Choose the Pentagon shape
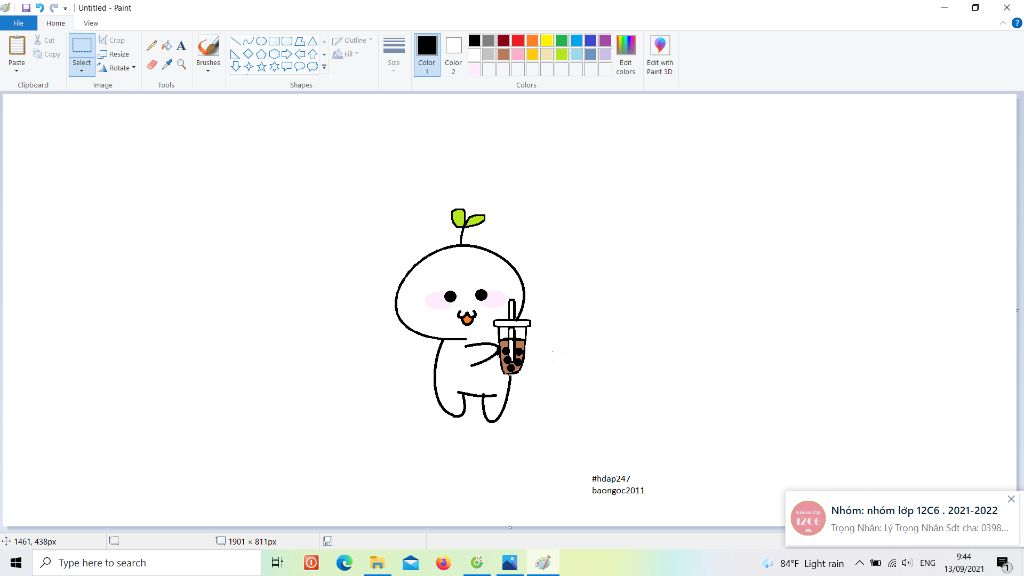Image resolution: width=1024 pixels, height=576 pixels. tap(261, 54)
